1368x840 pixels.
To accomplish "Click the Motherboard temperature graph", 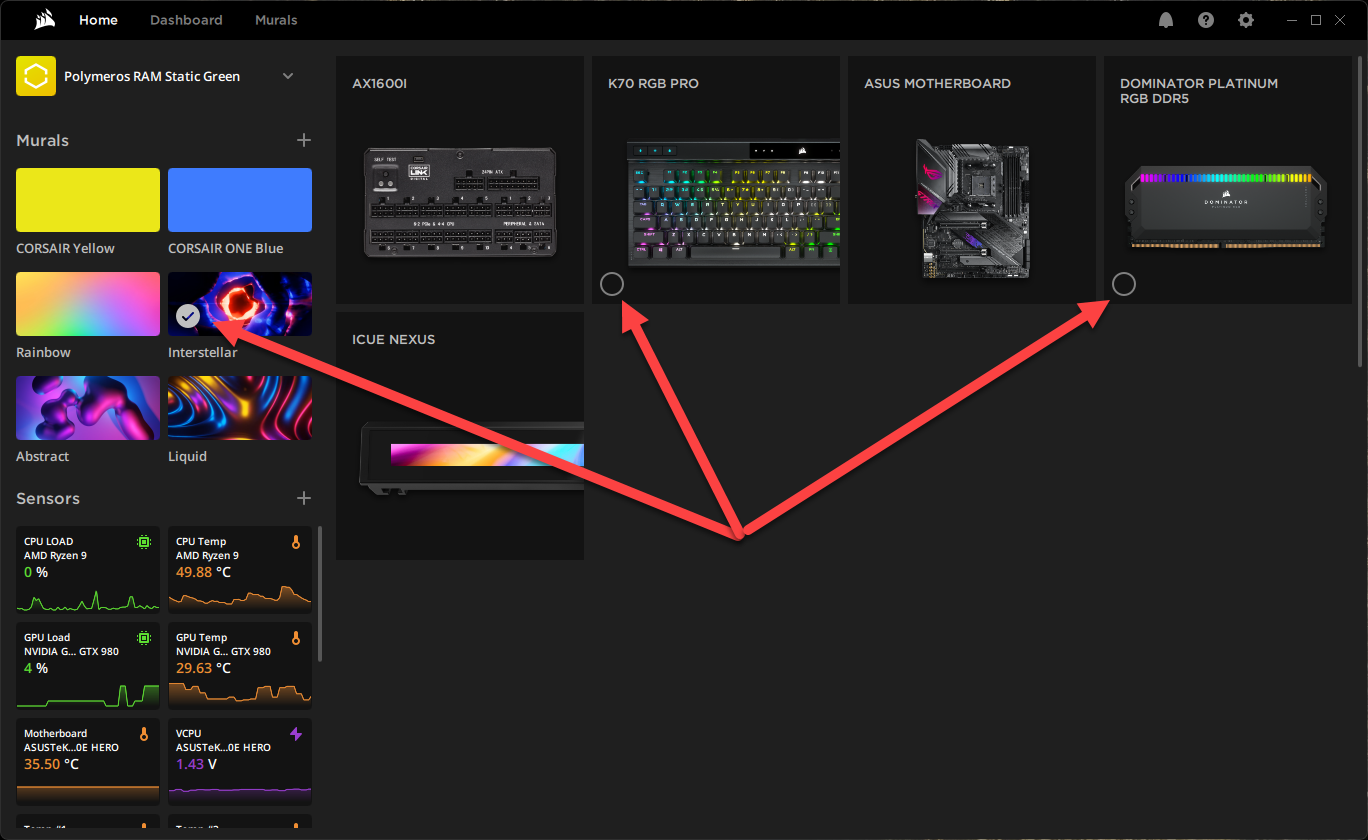I will tap(88, 793).
